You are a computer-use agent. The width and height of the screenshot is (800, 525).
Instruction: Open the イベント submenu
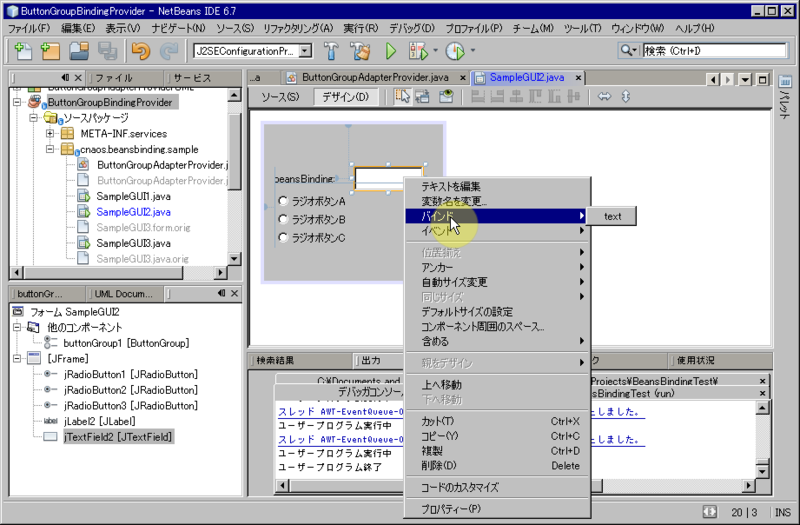click(x=497, y=231)
